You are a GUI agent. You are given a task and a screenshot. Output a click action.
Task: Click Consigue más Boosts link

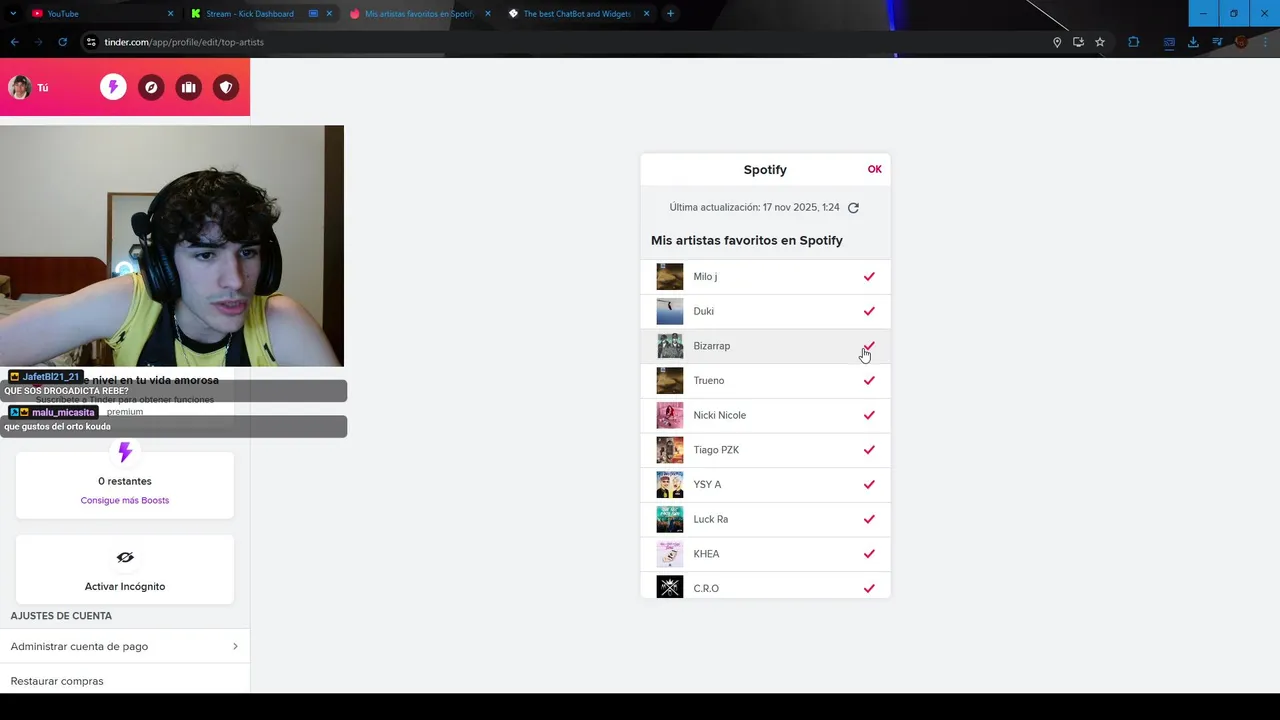pos(125,500)
